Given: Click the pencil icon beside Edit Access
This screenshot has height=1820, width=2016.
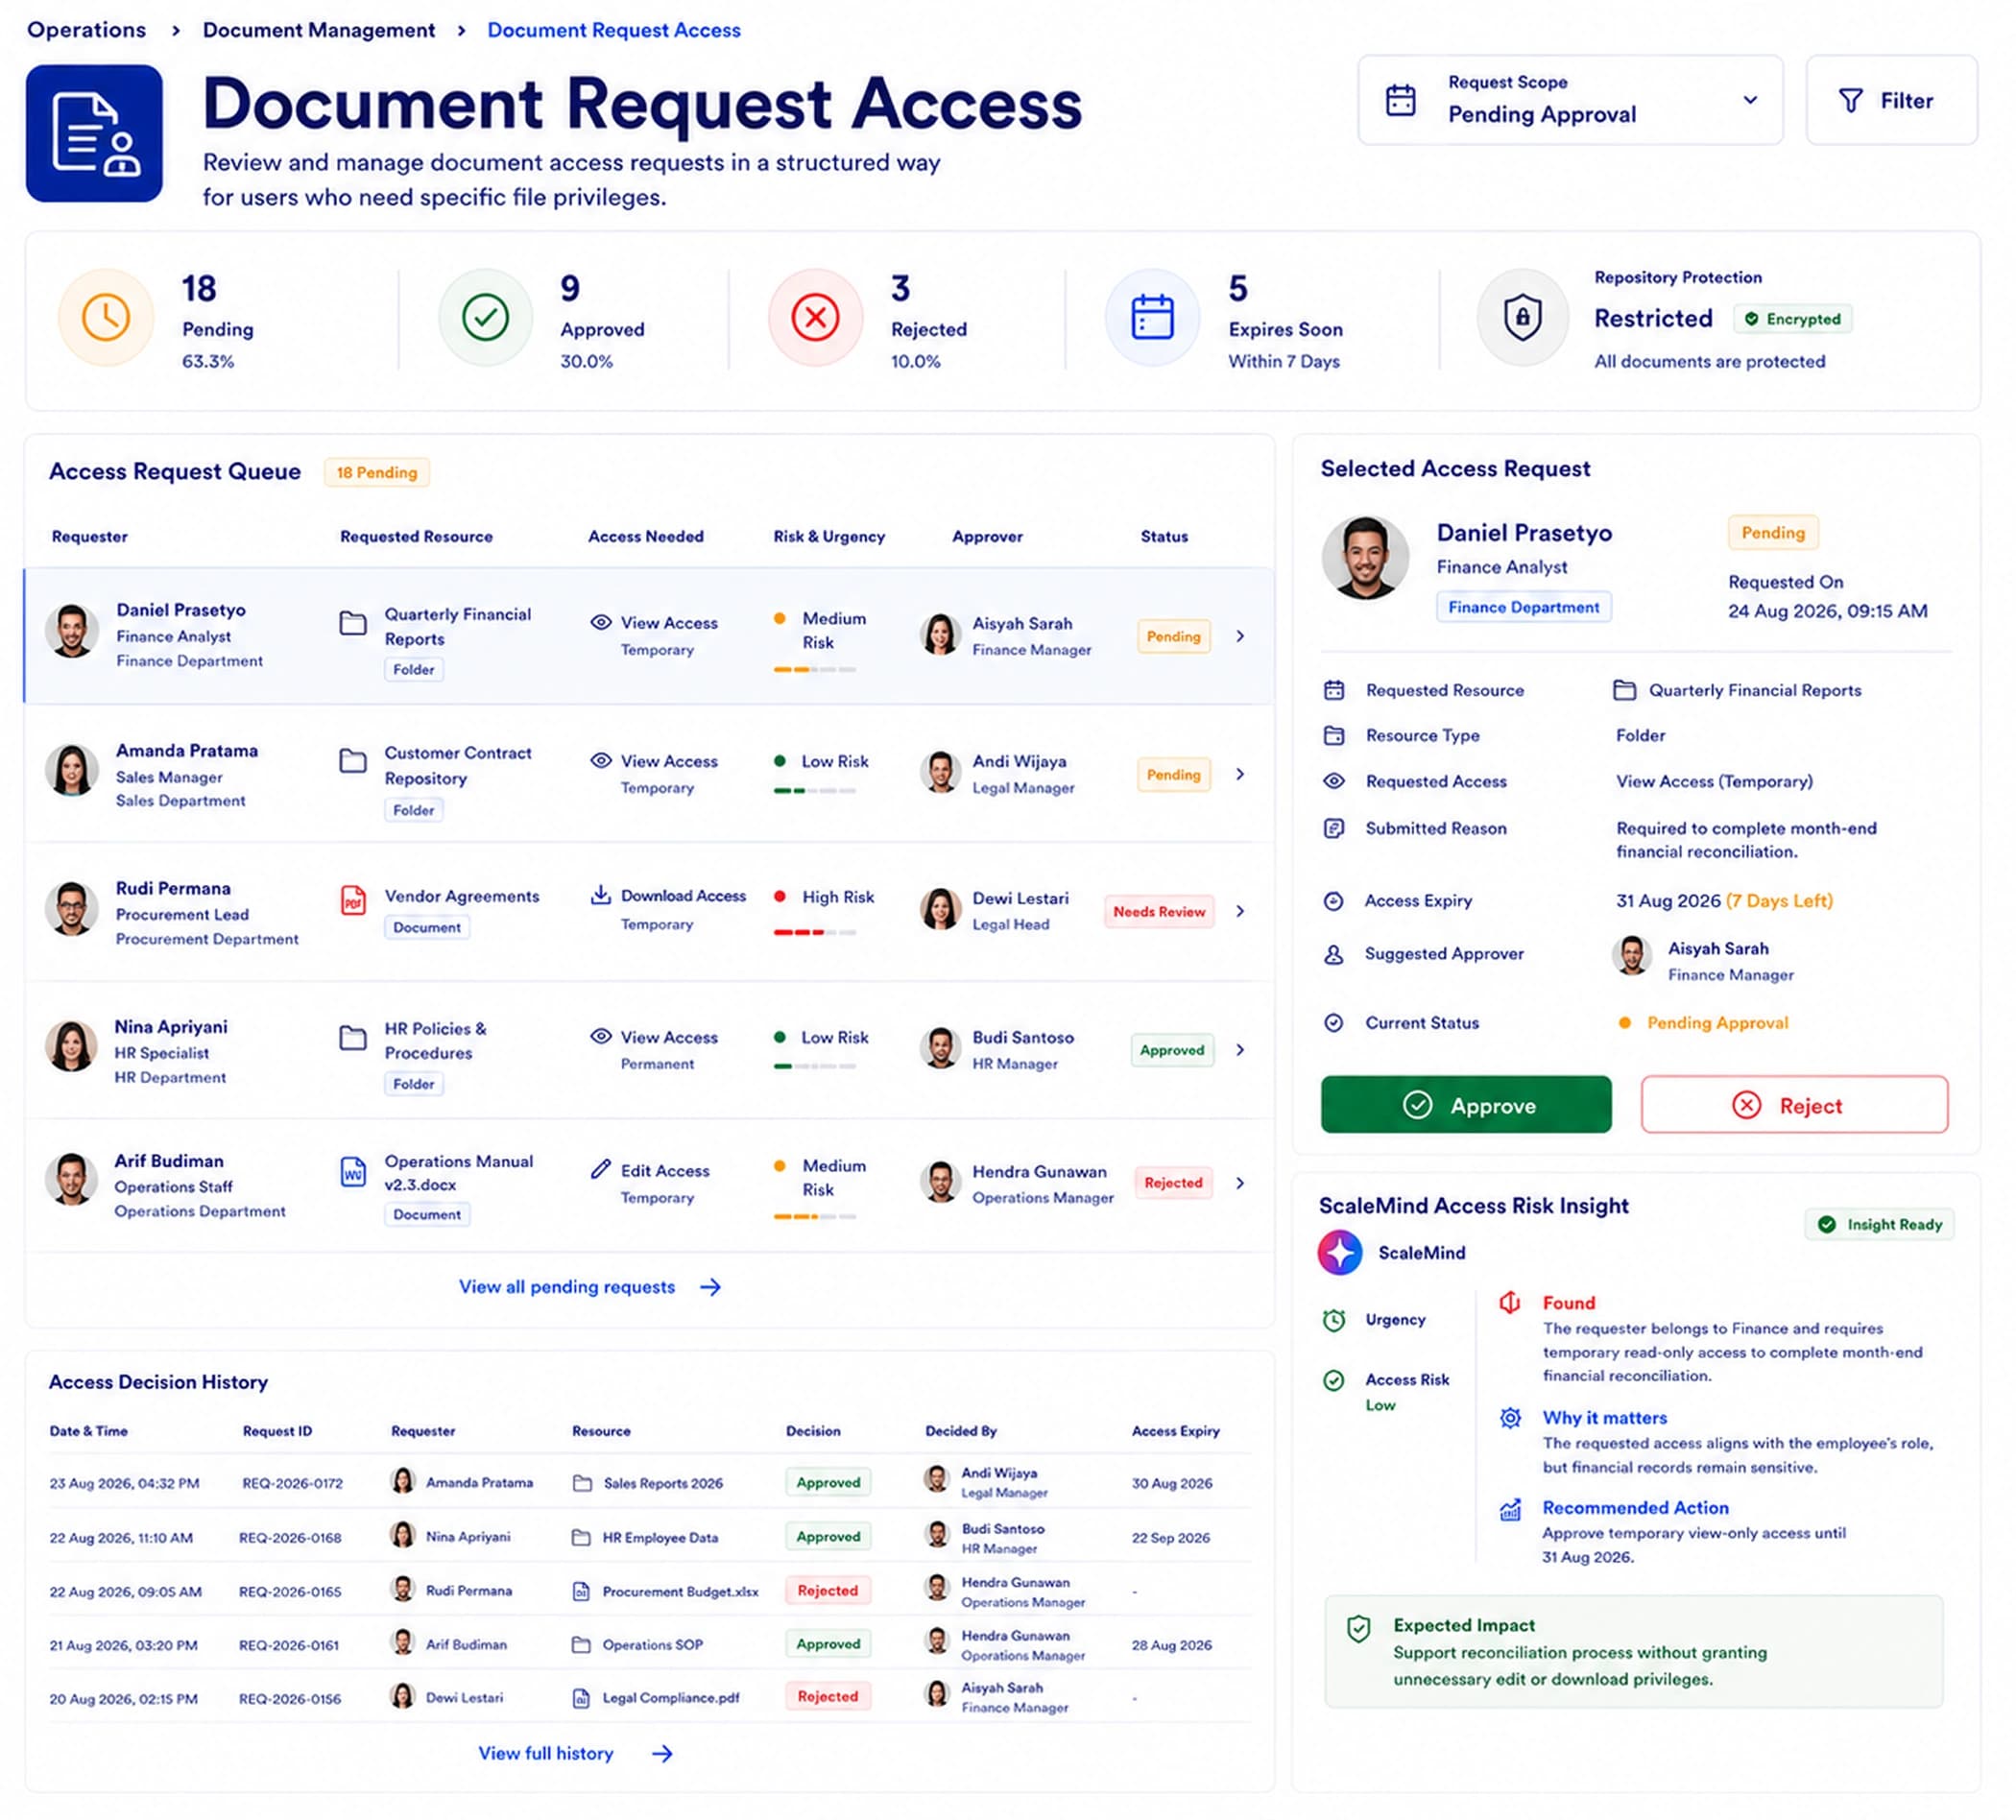Looking at the screenshot, I should 600,1169.
